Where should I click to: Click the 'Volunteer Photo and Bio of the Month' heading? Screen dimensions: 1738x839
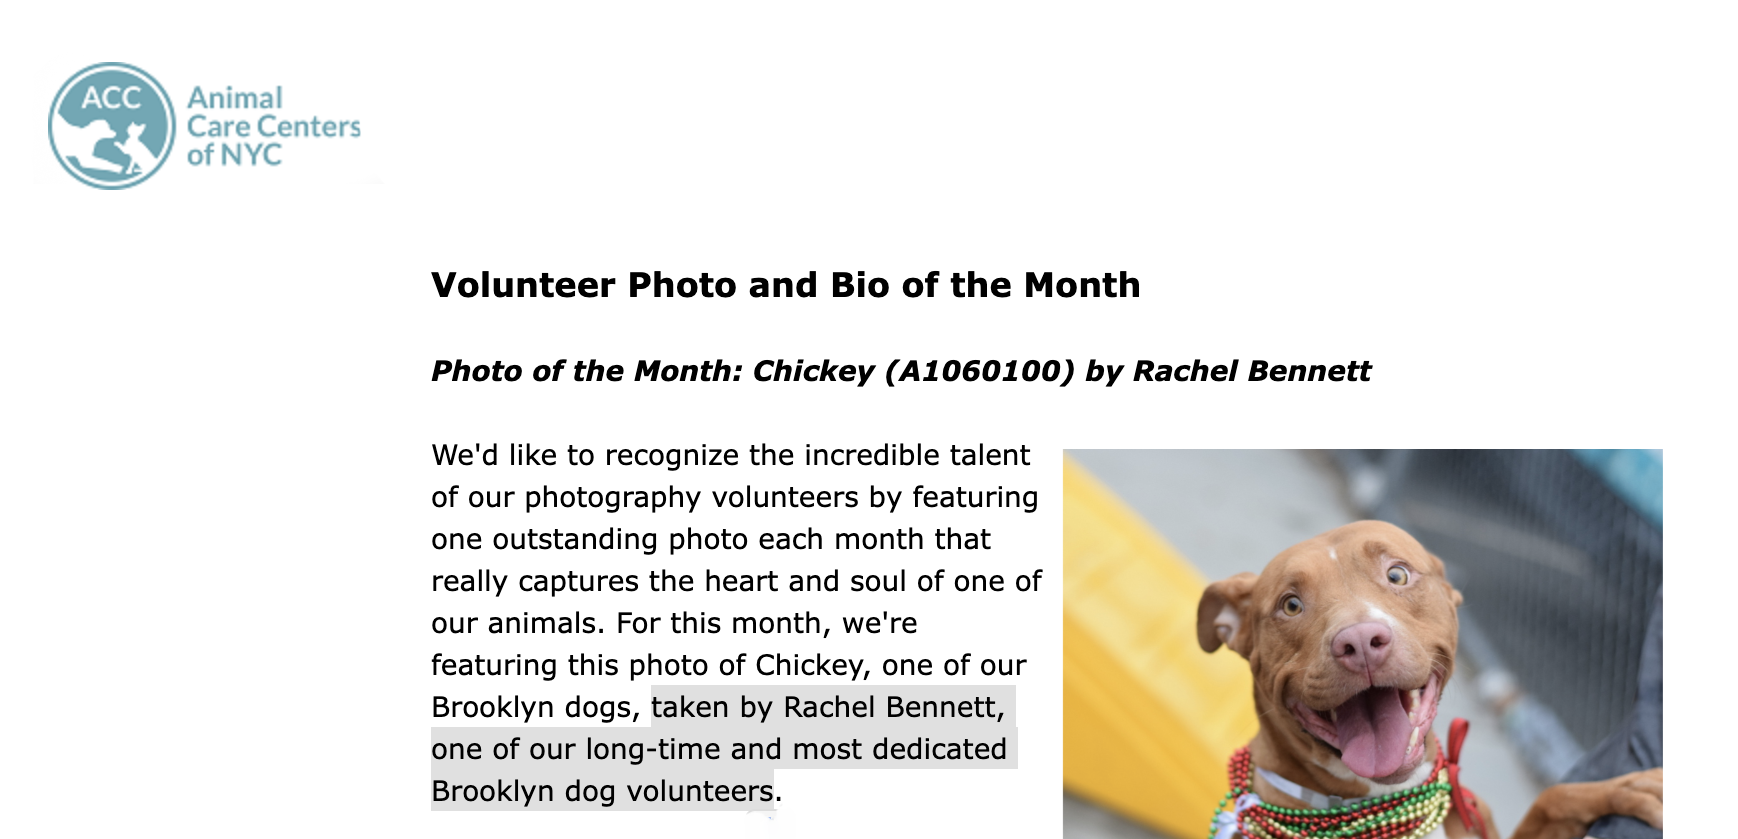(785, 285)
